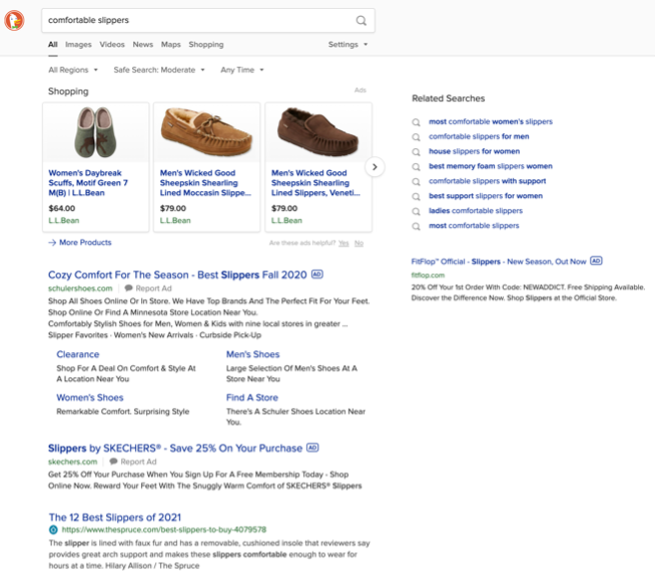Click the magnifier search button icon
Viewport: 660px width, 583px height.
pyautogui.click(x=361, y=20)
